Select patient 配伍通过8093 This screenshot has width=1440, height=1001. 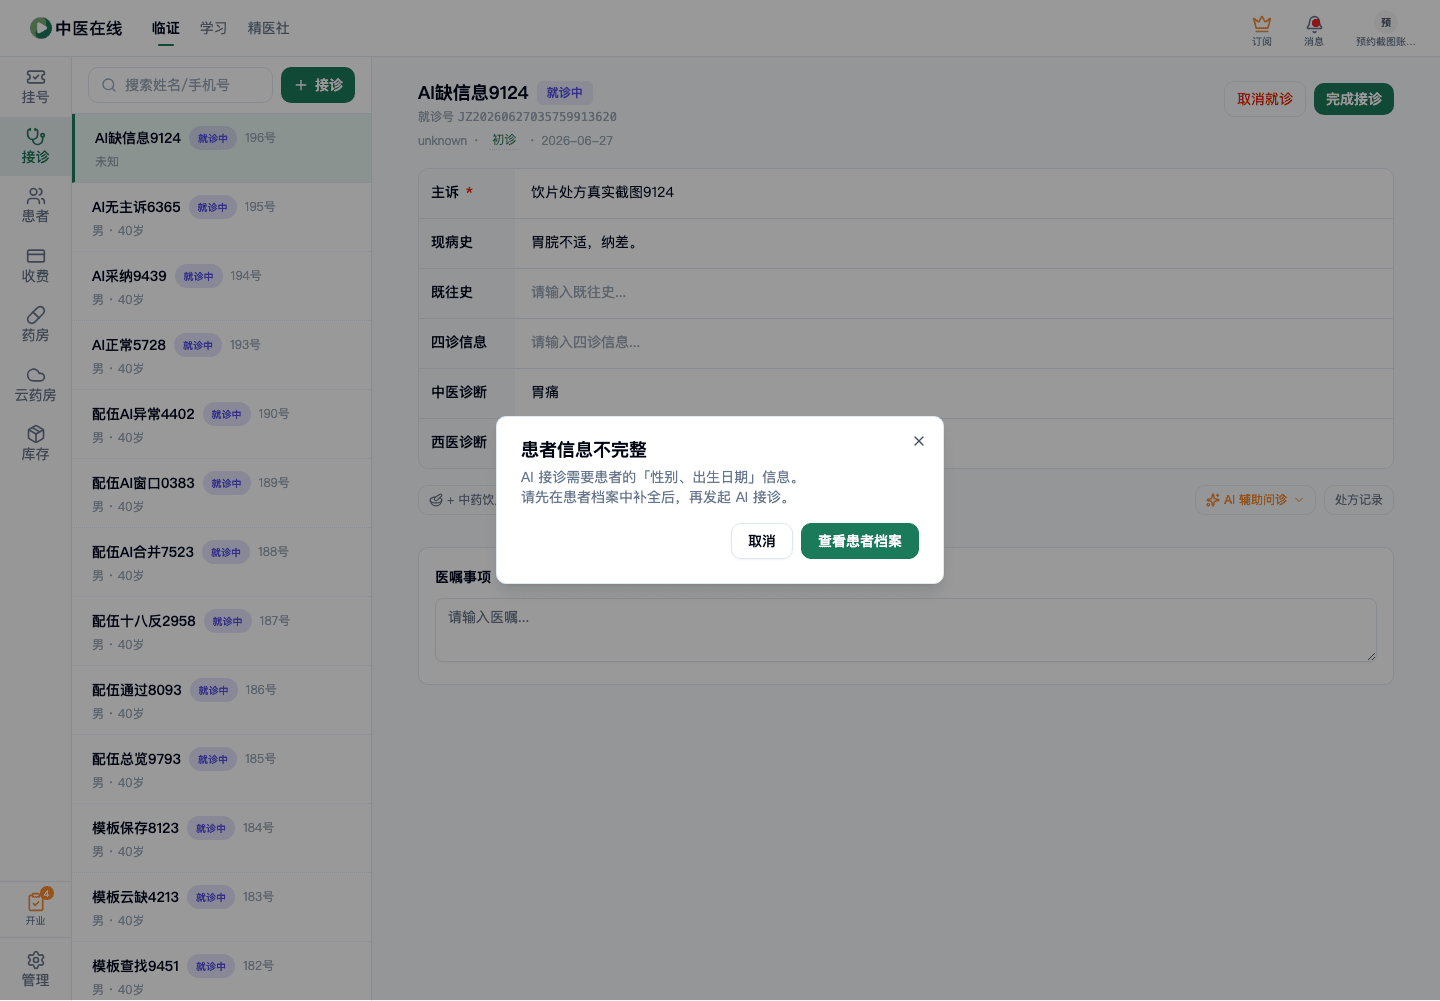click(x=222, y=700)
